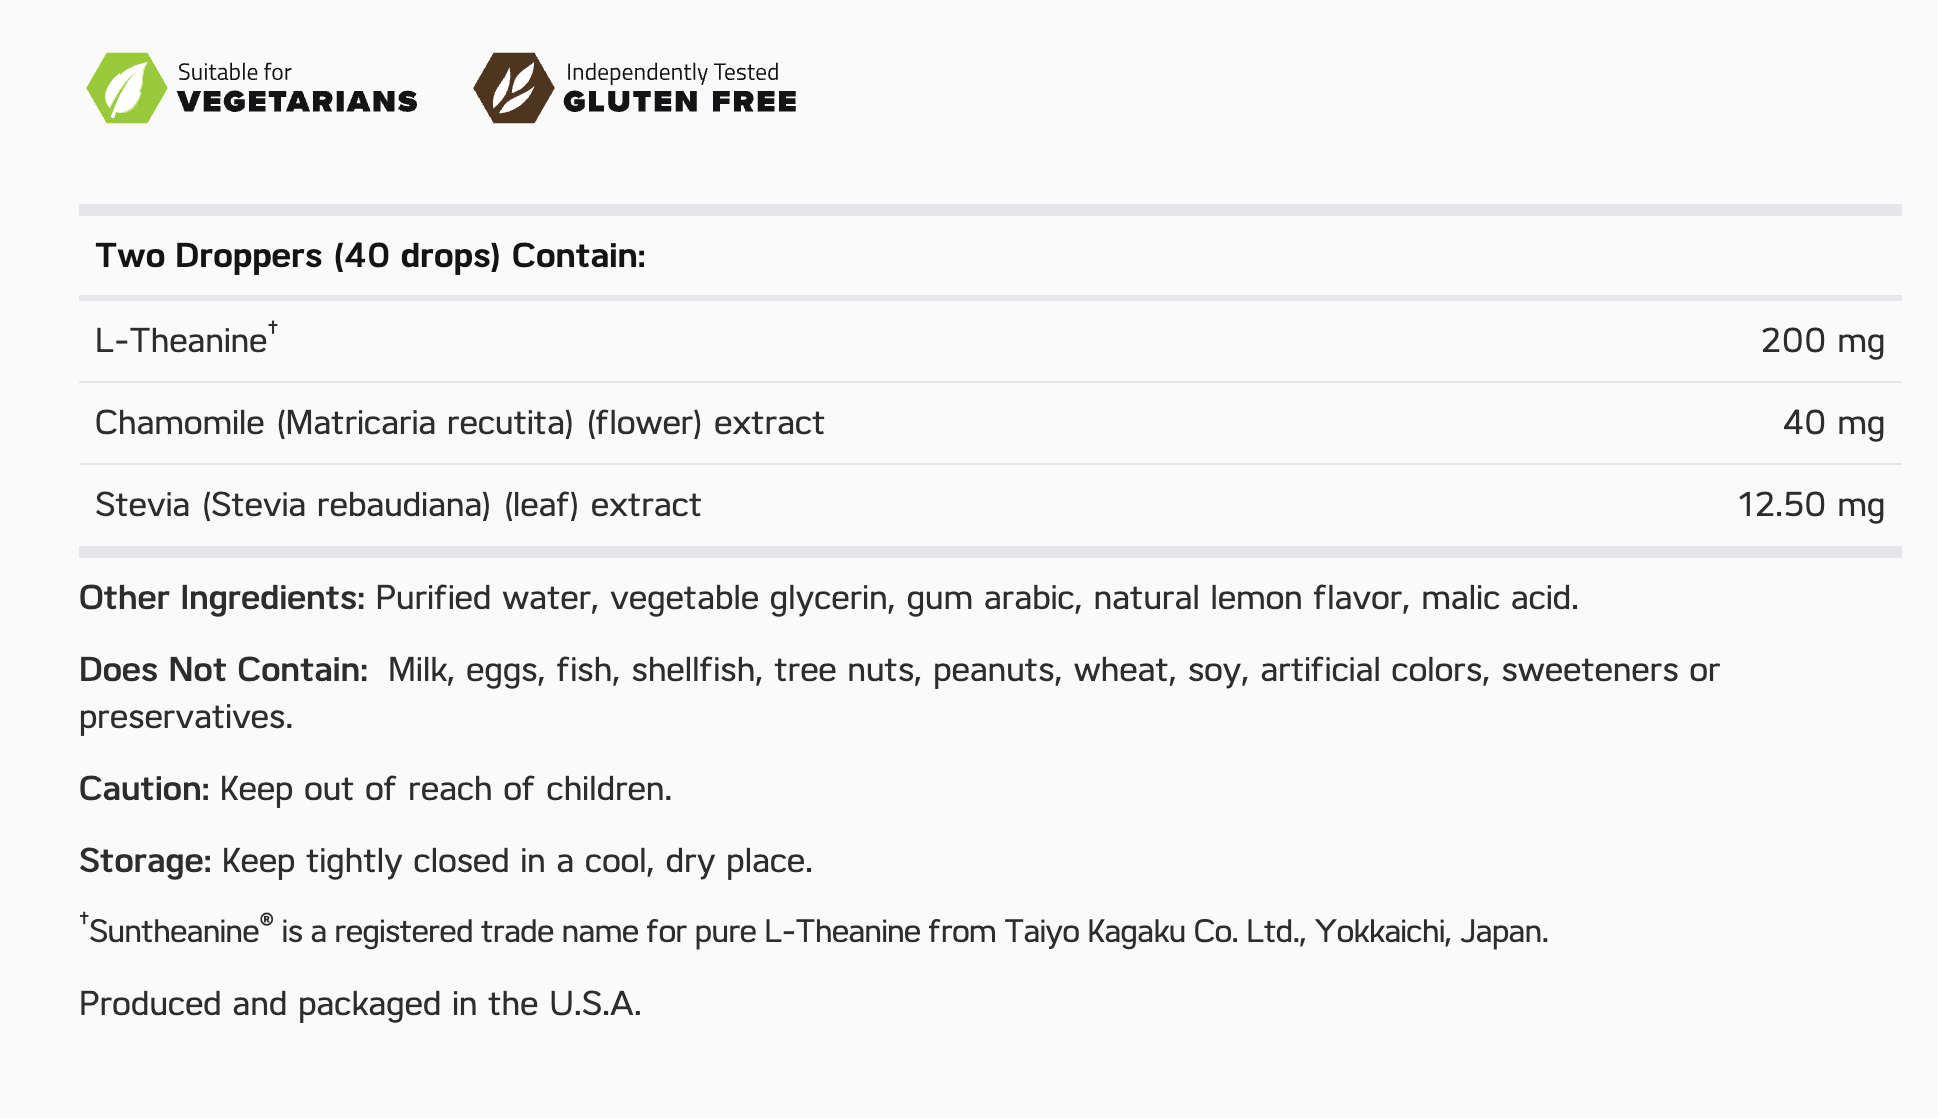The height and width of the screenshot is (1118, 1938).
Task: Click the brown gluten free wheat icon
Action: 513,88
